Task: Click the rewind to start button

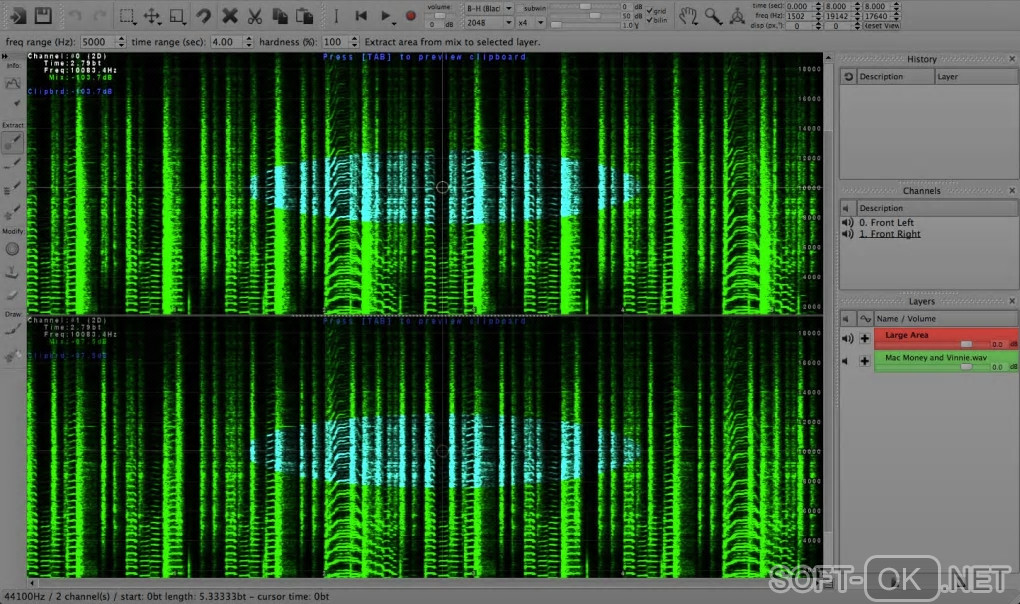Action: click(x=361, y=16)
